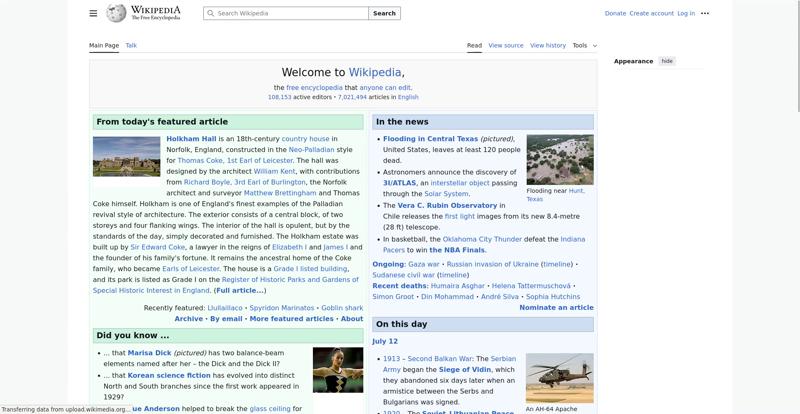This screenshot has height=414, width=800.
Task: Open the Hunt, Texas caption link
Action: (x=556, y=195)
